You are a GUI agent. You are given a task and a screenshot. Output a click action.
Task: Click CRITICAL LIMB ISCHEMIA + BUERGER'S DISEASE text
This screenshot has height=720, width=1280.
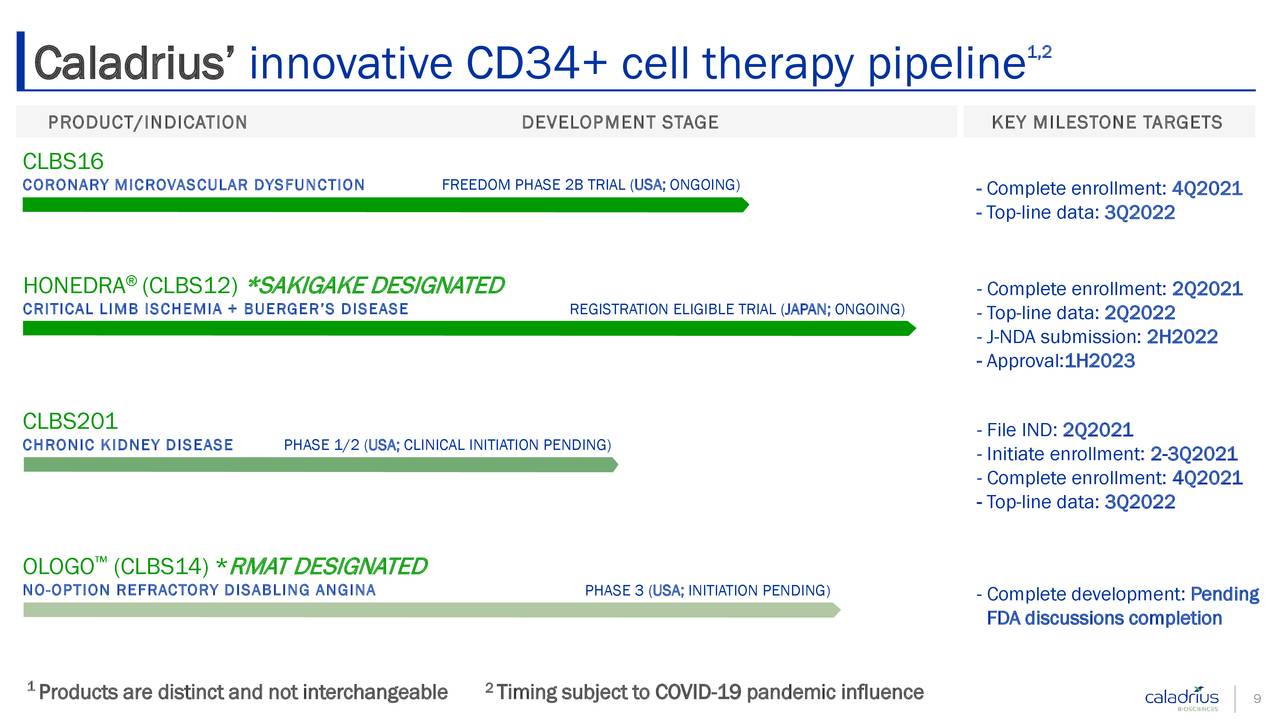216,309
